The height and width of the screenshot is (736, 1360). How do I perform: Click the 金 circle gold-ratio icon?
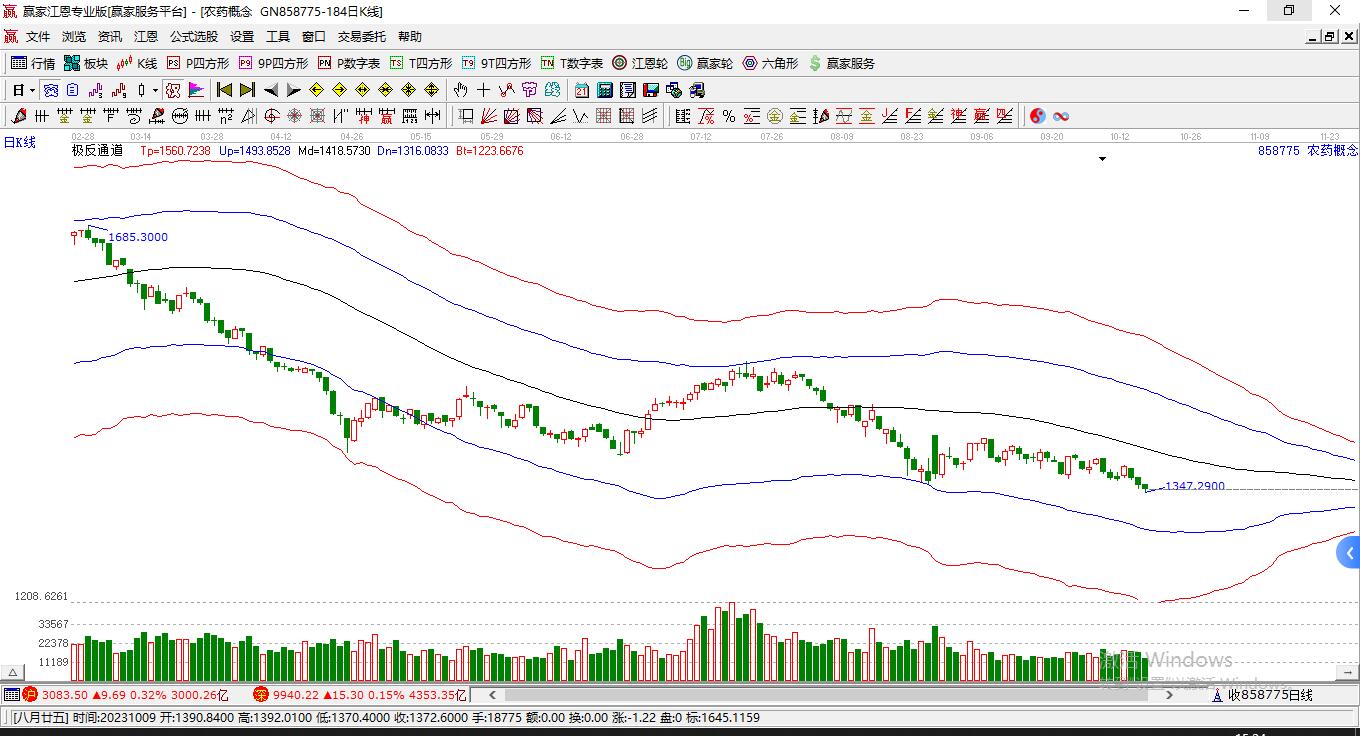click(774, 116)
